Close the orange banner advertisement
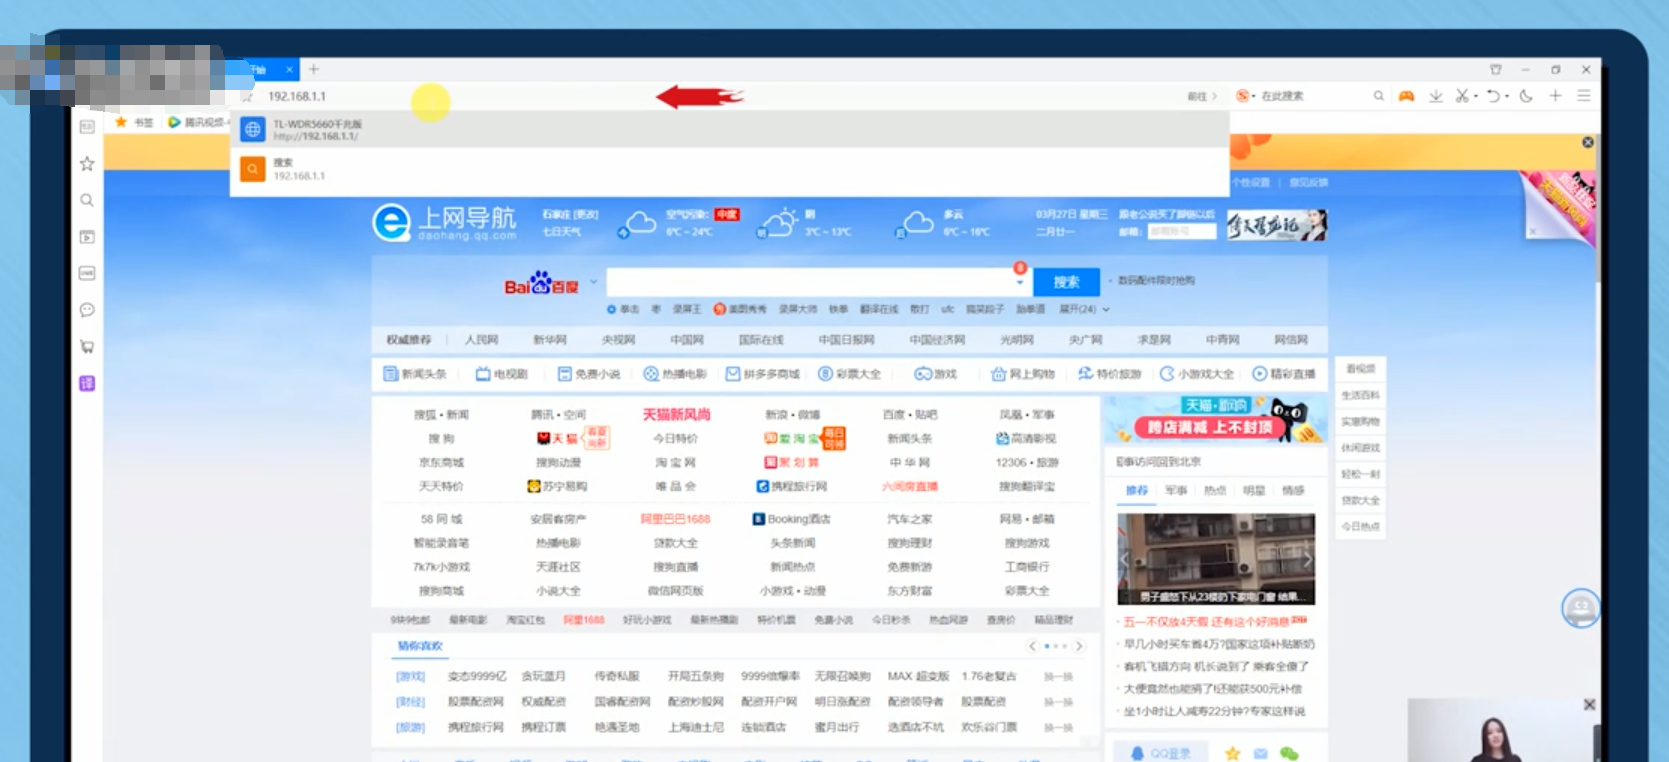 coord(1587,143)
